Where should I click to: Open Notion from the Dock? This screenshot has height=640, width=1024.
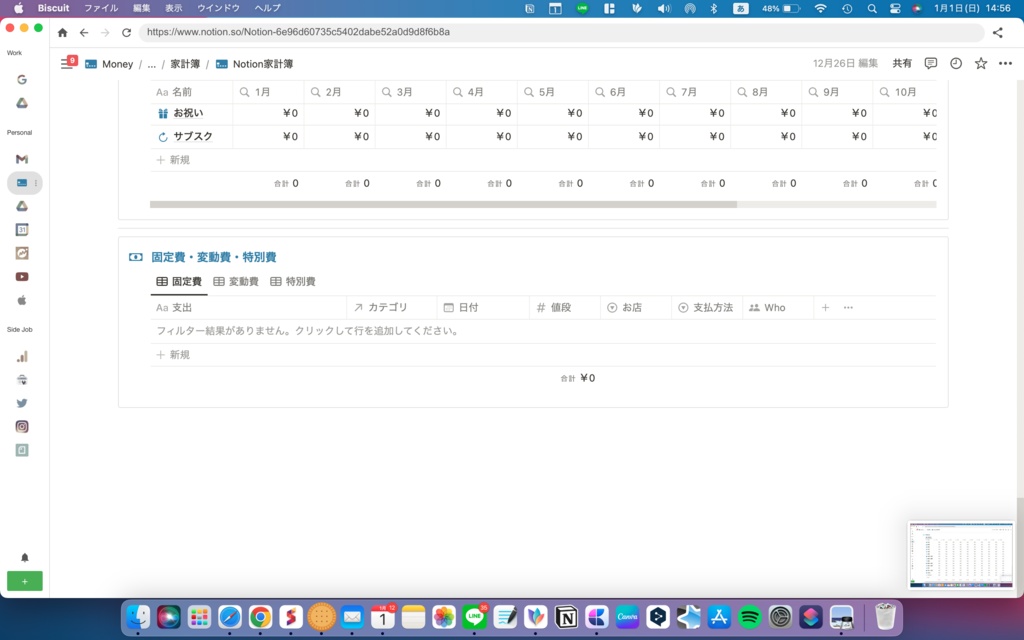point(566,616)
